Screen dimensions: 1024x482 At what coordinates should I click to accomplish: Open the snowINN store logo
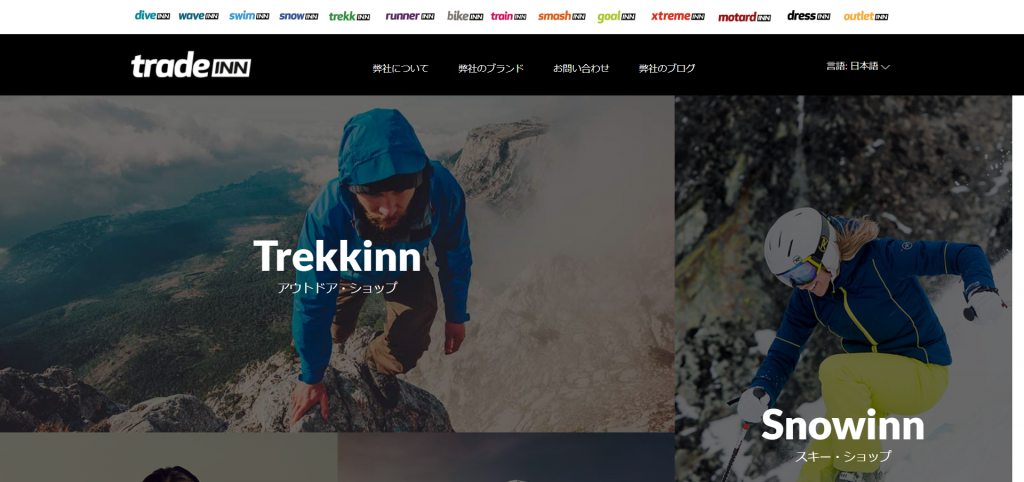tap(298, 16)
